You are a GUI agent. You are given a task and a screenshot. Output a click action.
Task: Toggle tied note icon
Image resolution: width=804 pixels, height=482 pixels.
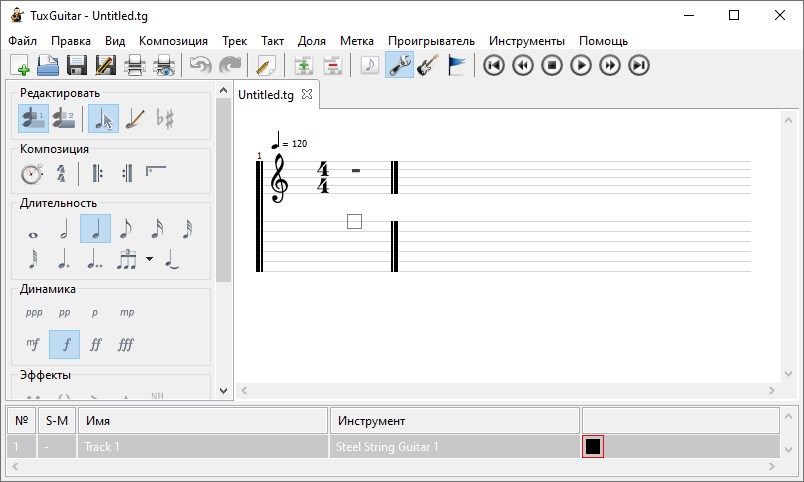coord(172,259)
